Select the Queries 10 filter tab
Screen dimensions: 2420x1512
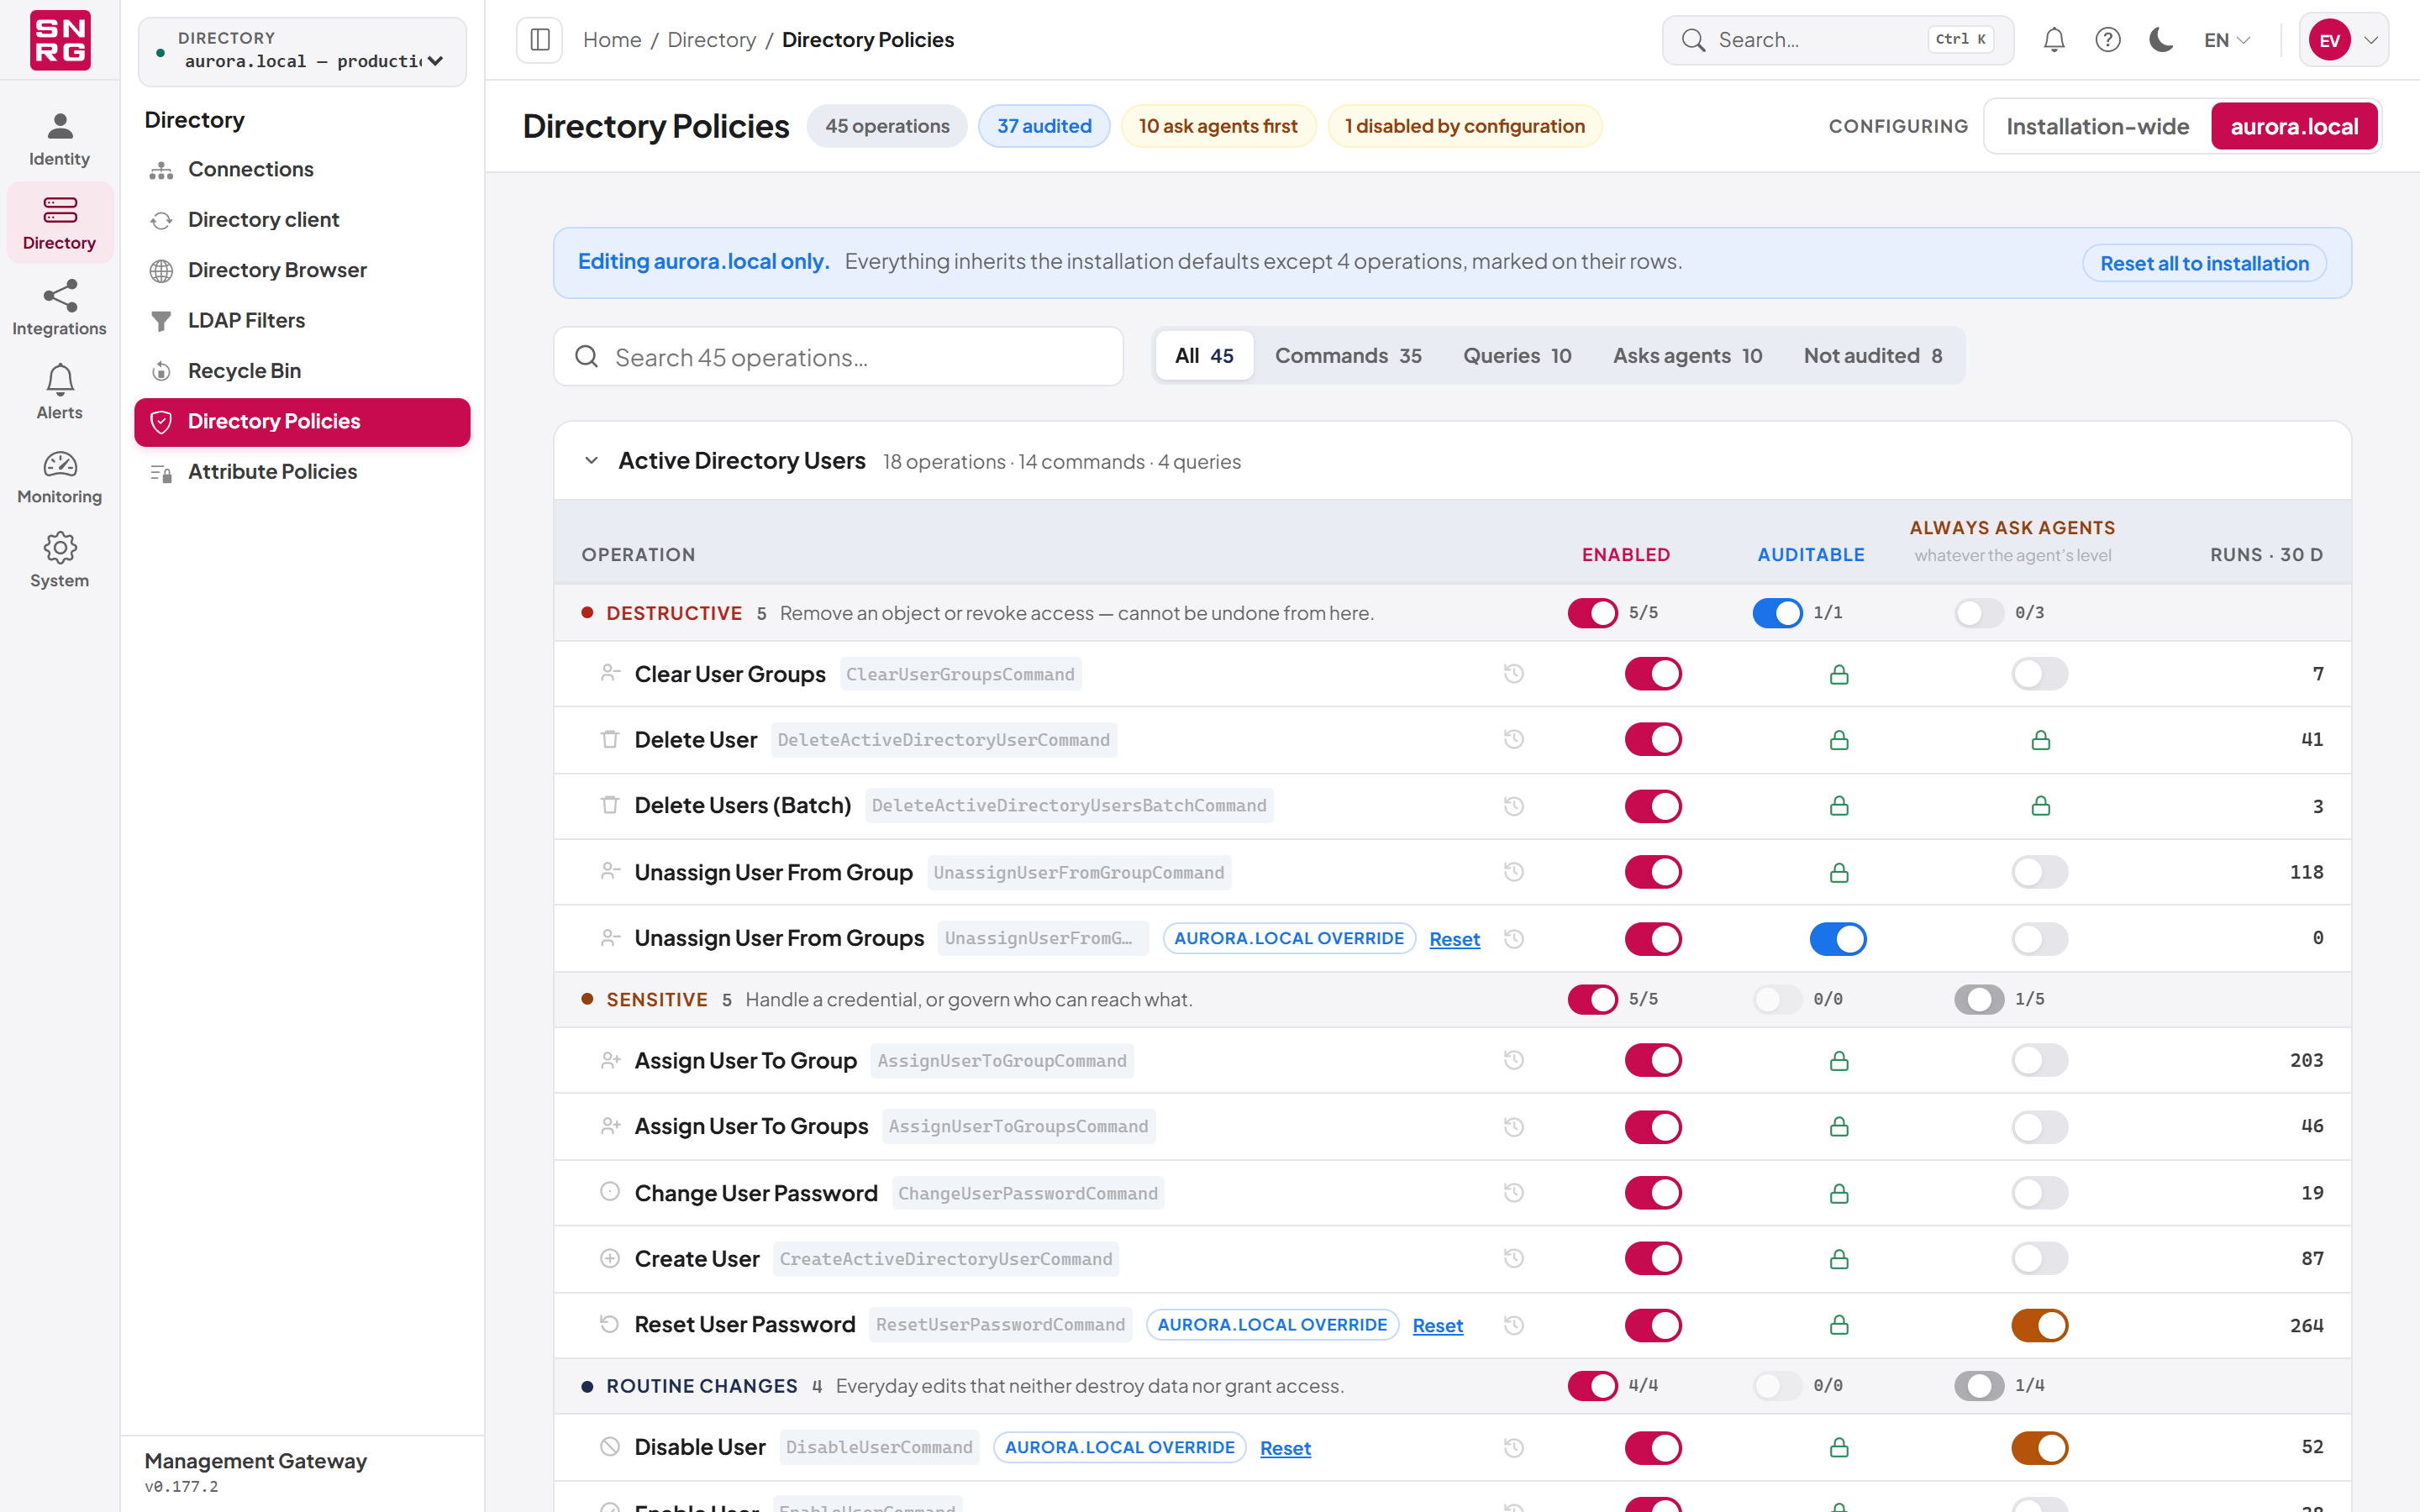1517,356
